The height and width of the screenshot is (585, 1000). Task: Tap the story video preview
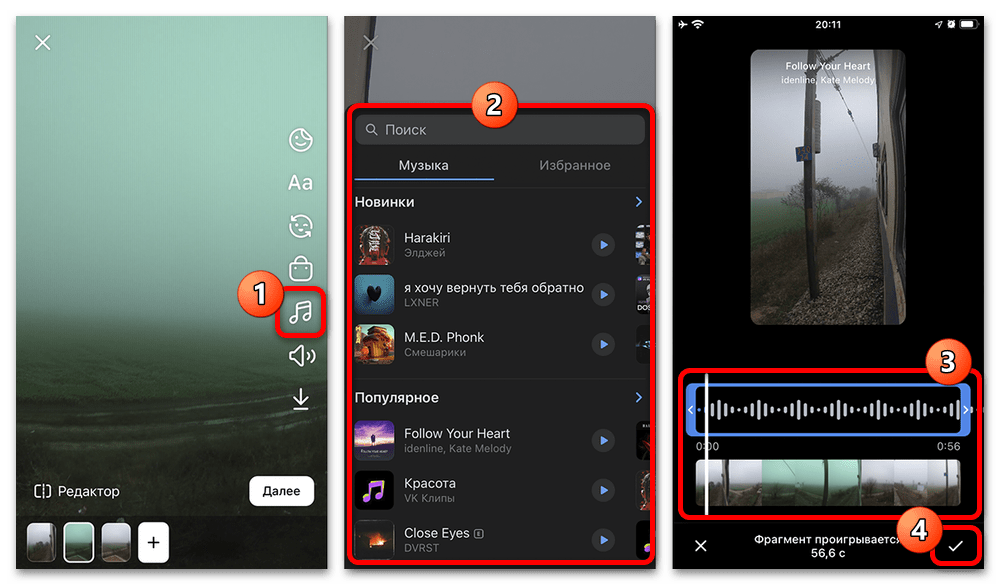click(x=828, y=187)
